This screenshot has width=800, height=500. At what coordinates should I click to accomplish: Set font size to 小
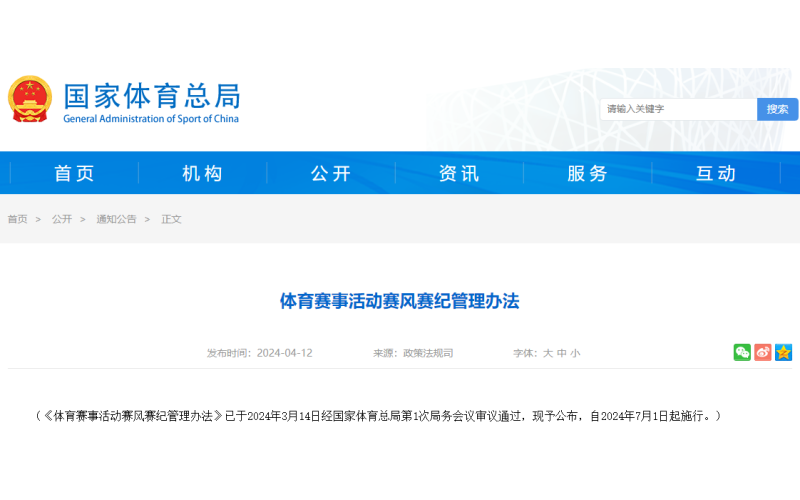point(575,353)
